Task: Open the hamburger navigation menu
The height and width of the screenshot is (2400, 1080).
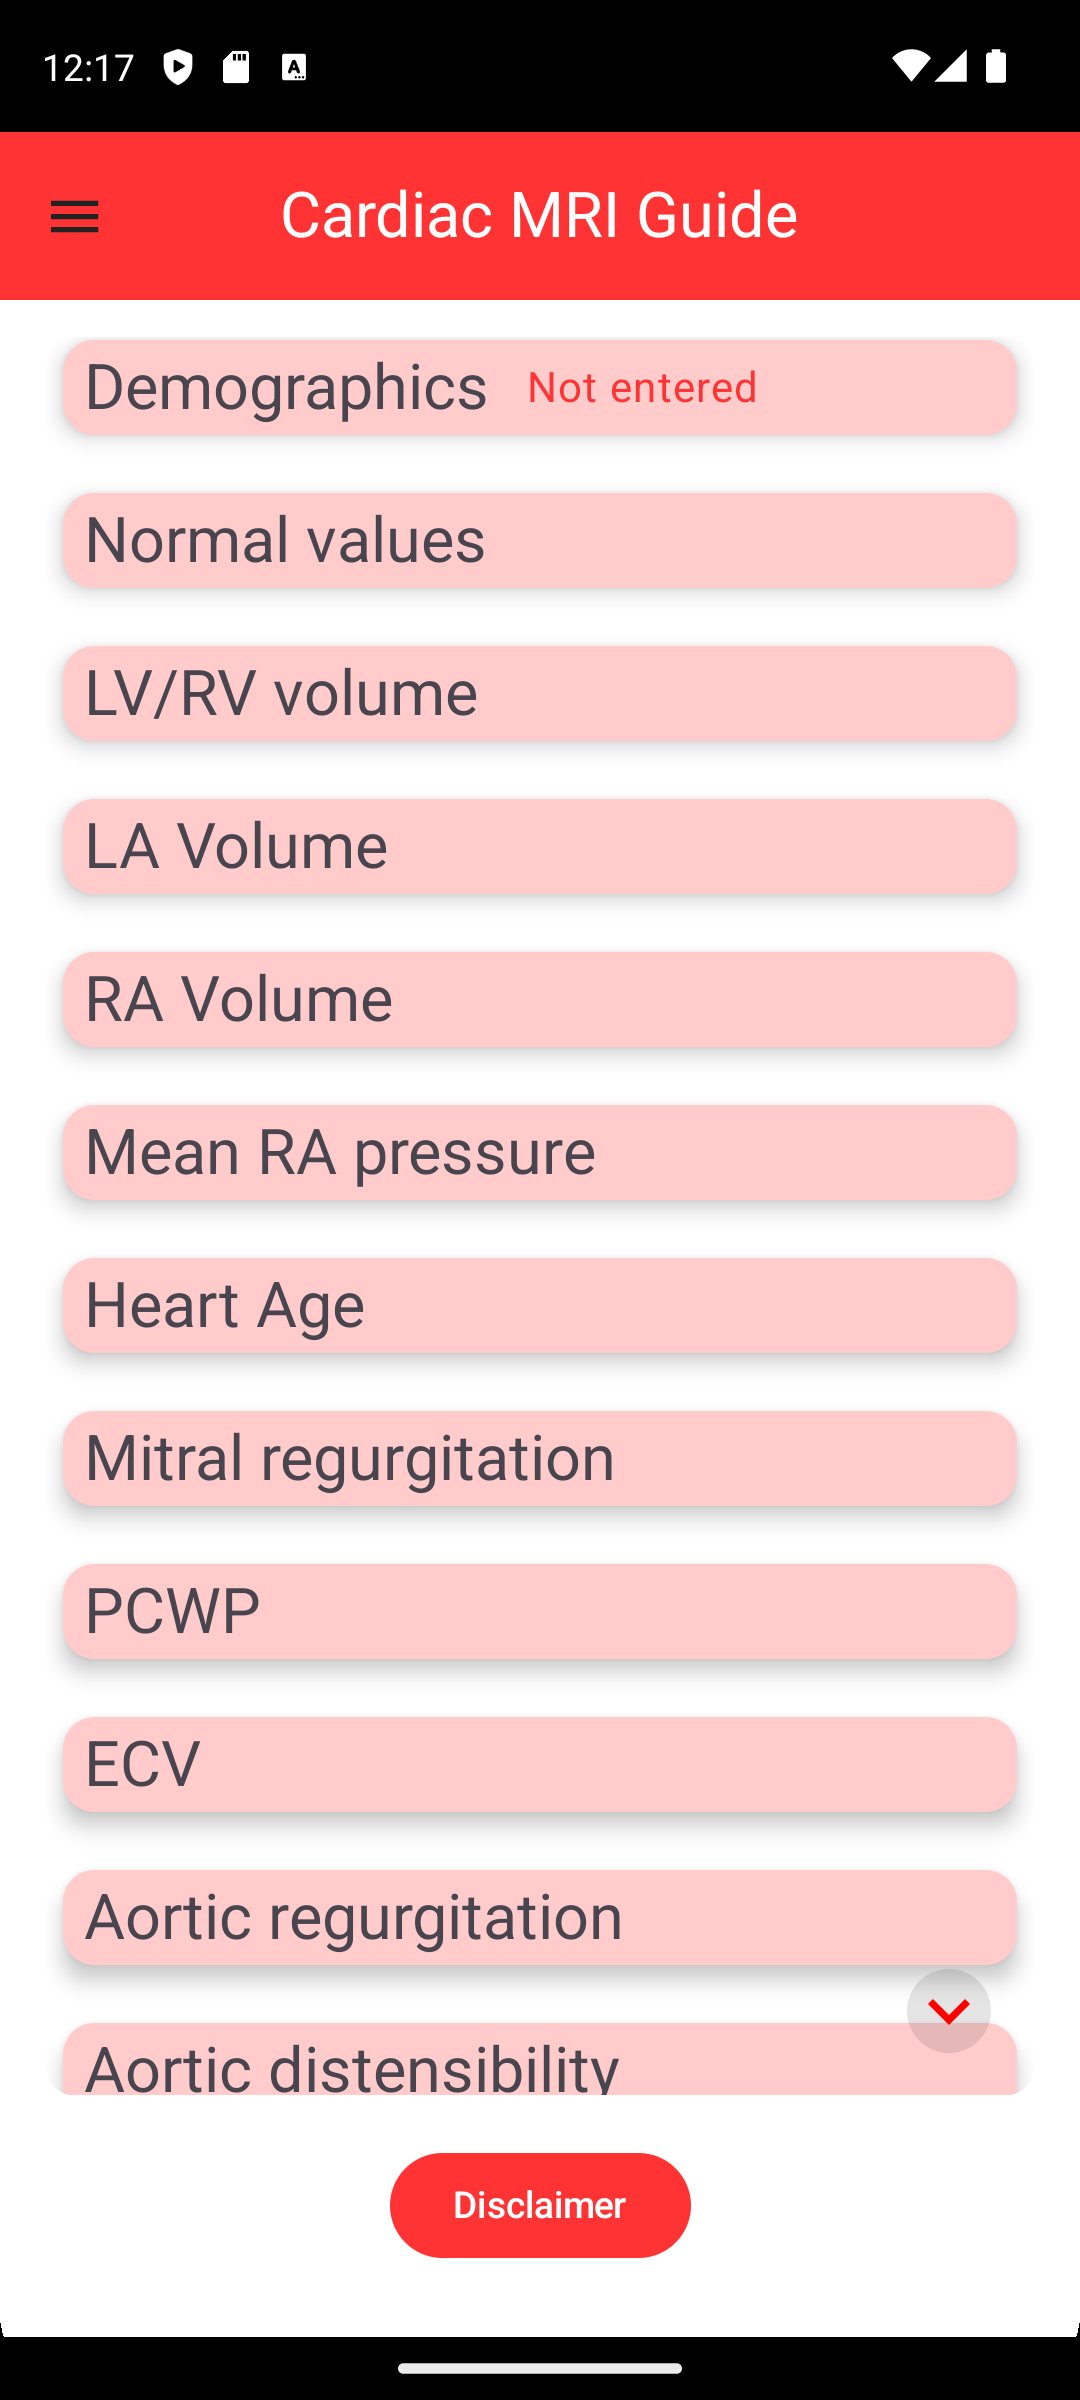Action: tap(75, 216)
